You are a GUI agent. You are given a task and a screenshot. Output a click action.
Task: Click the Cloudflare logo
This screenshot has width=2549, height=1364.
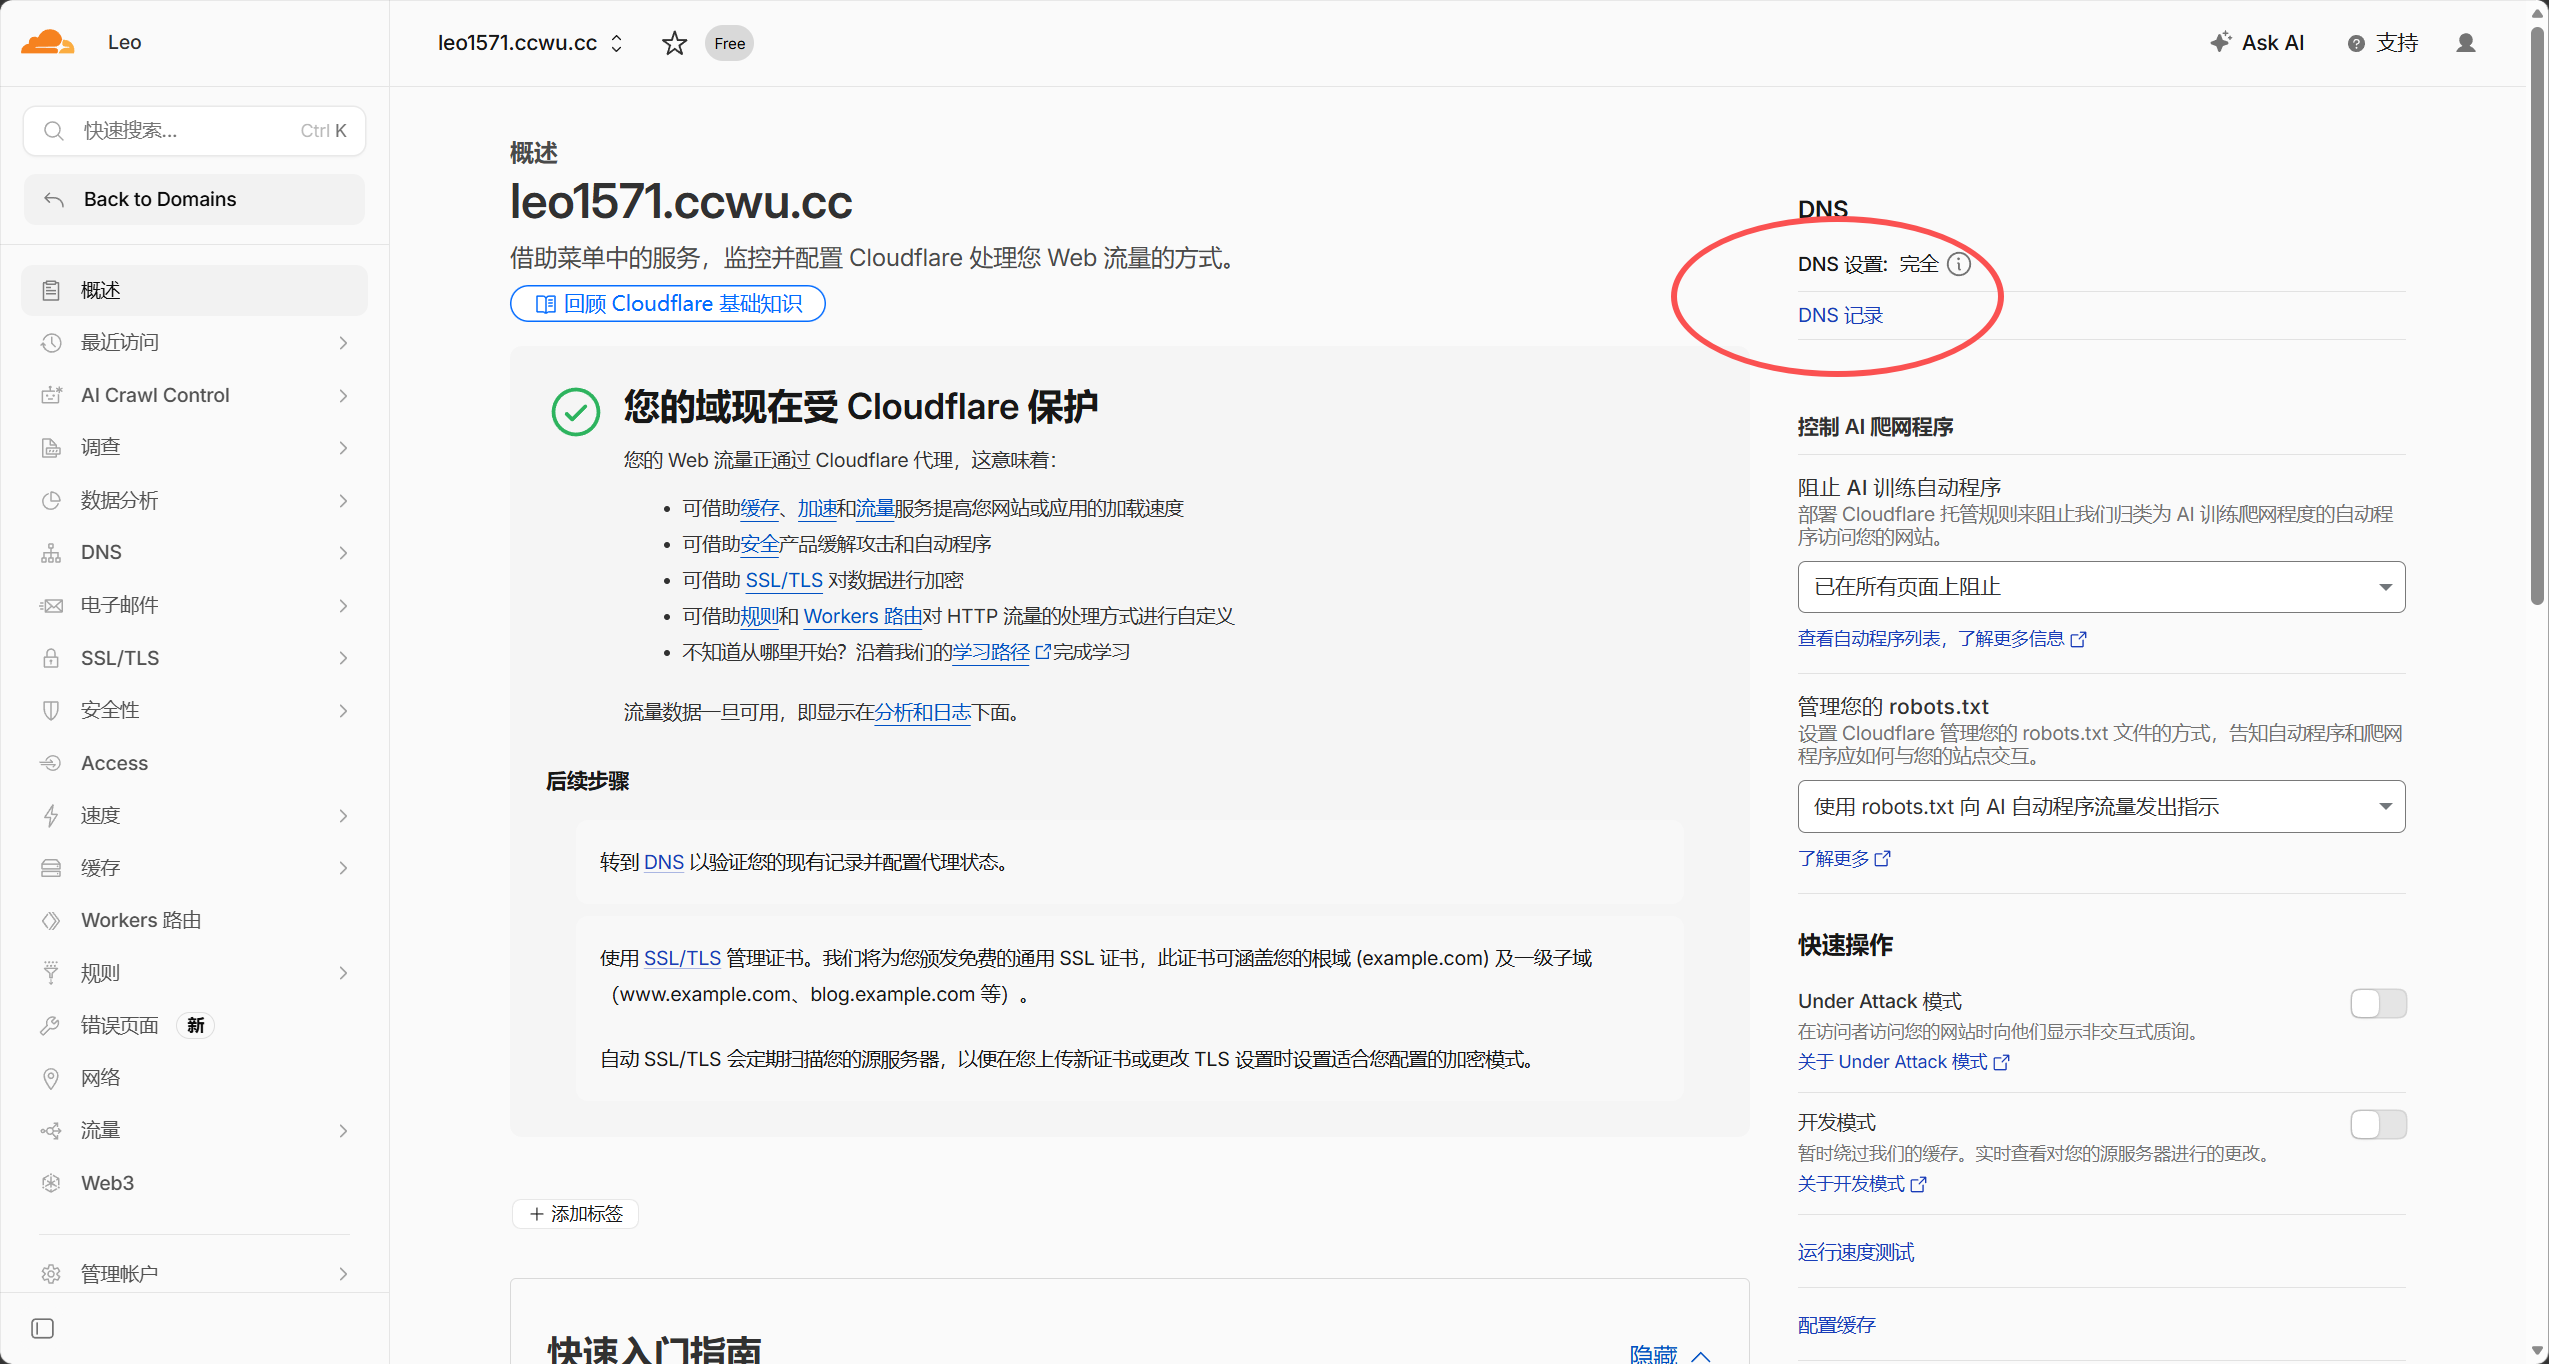[47, 42]
